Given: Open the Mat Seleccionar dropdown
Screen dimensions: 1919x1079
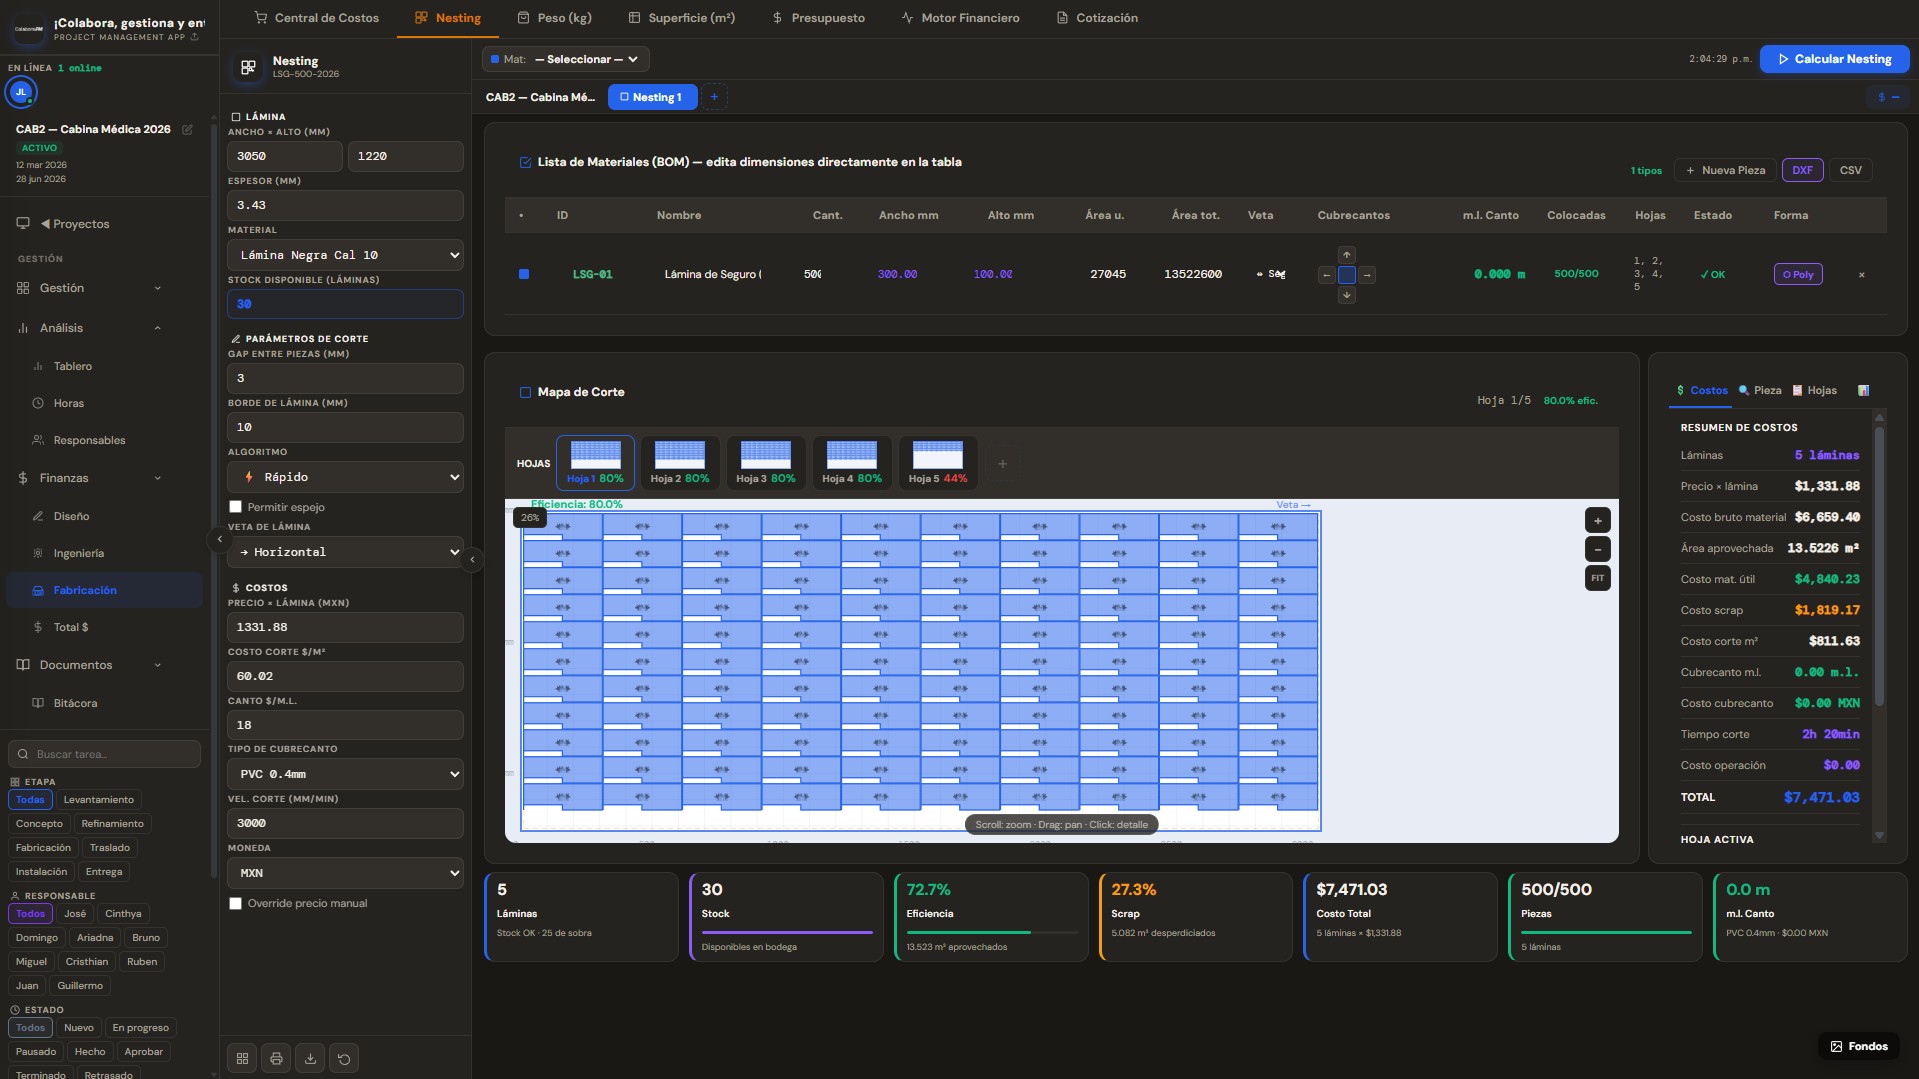Looking at the screenshot, I should pyautogui.click(x=566, y=59).
